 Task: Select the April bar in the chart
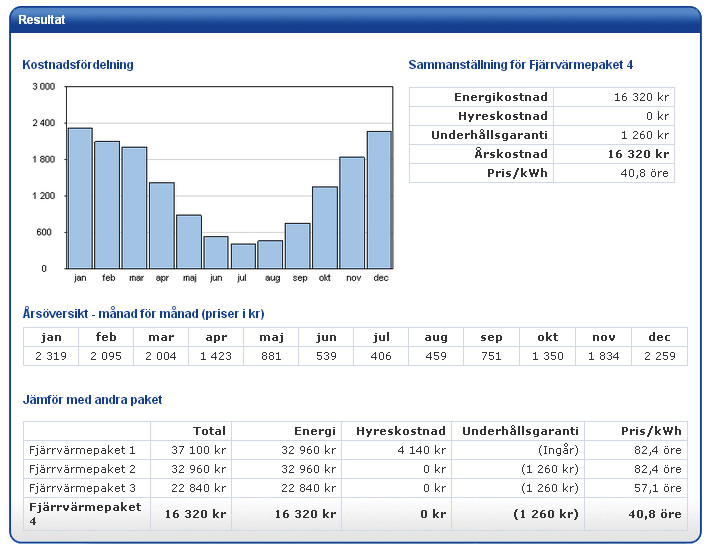pos(162,225)
